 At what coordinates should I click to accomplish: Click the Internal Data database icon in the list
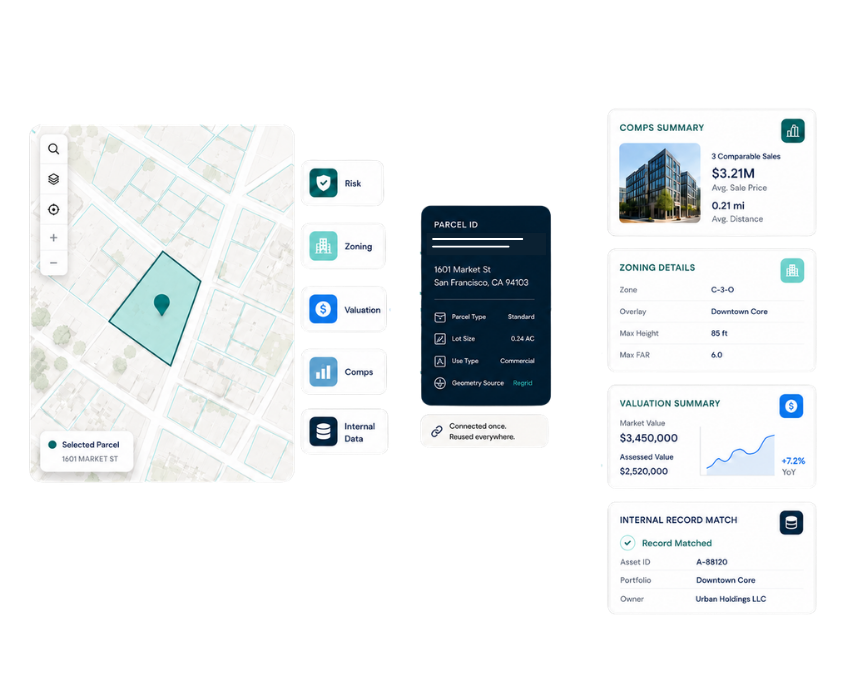323,432
